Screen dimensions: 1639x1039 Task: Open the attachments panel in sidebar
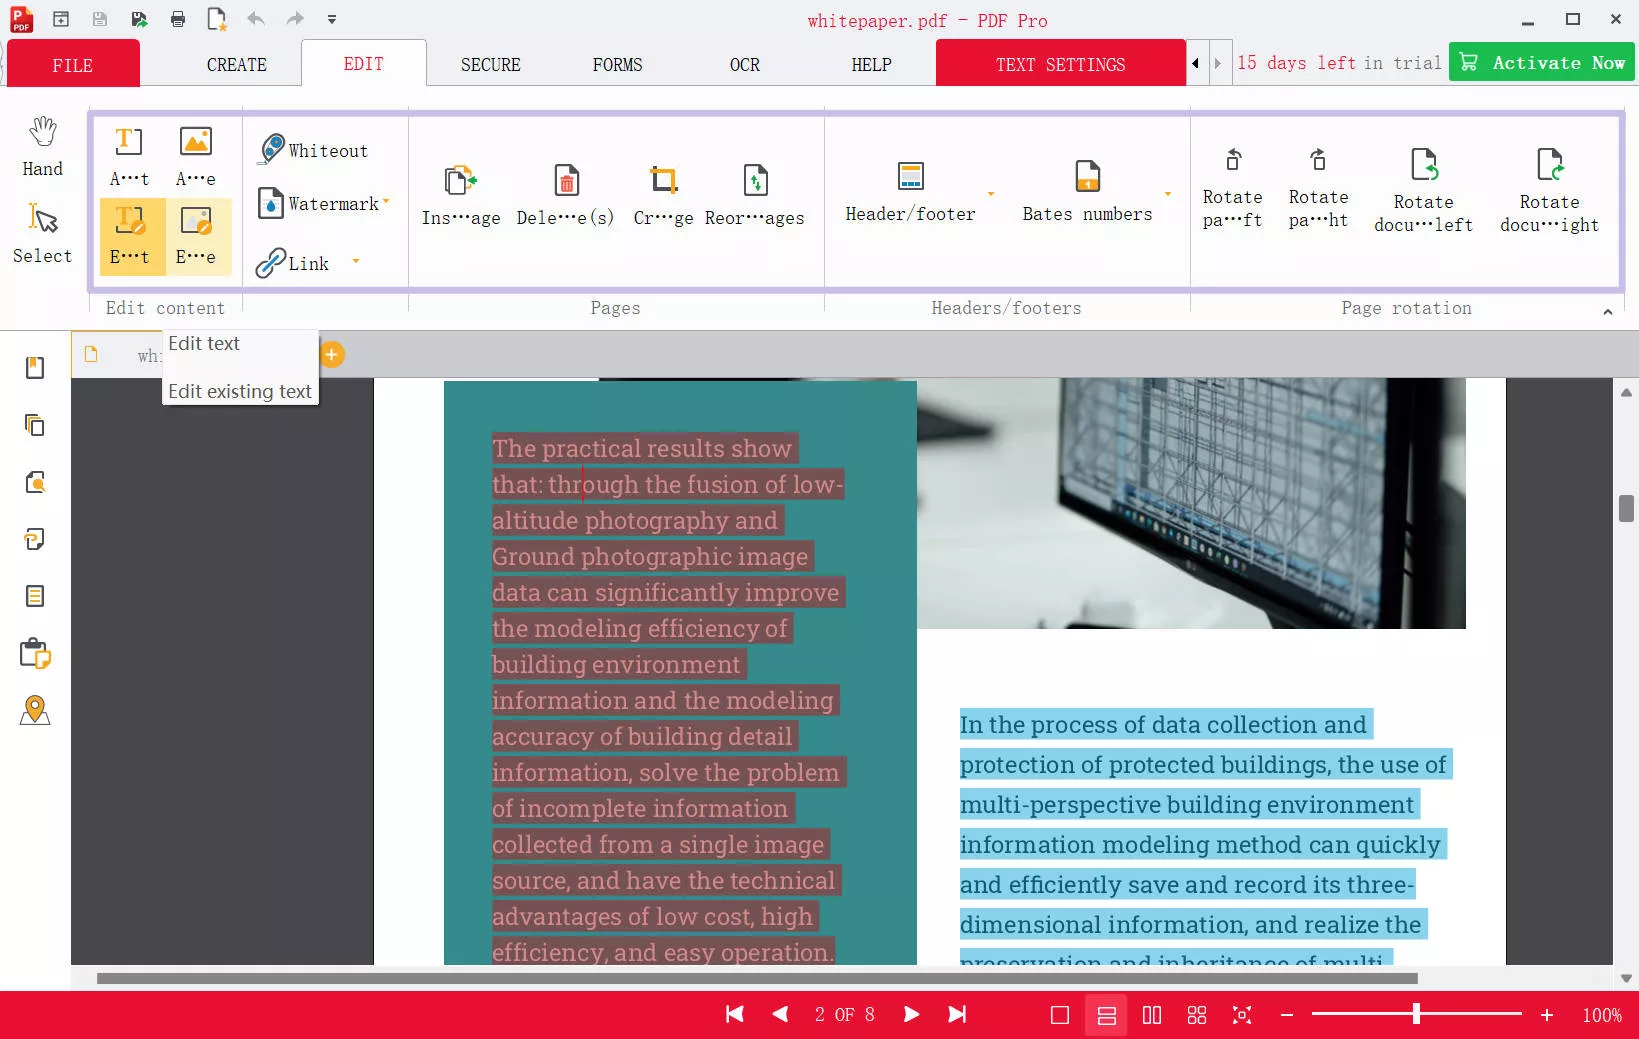point(35,539)
